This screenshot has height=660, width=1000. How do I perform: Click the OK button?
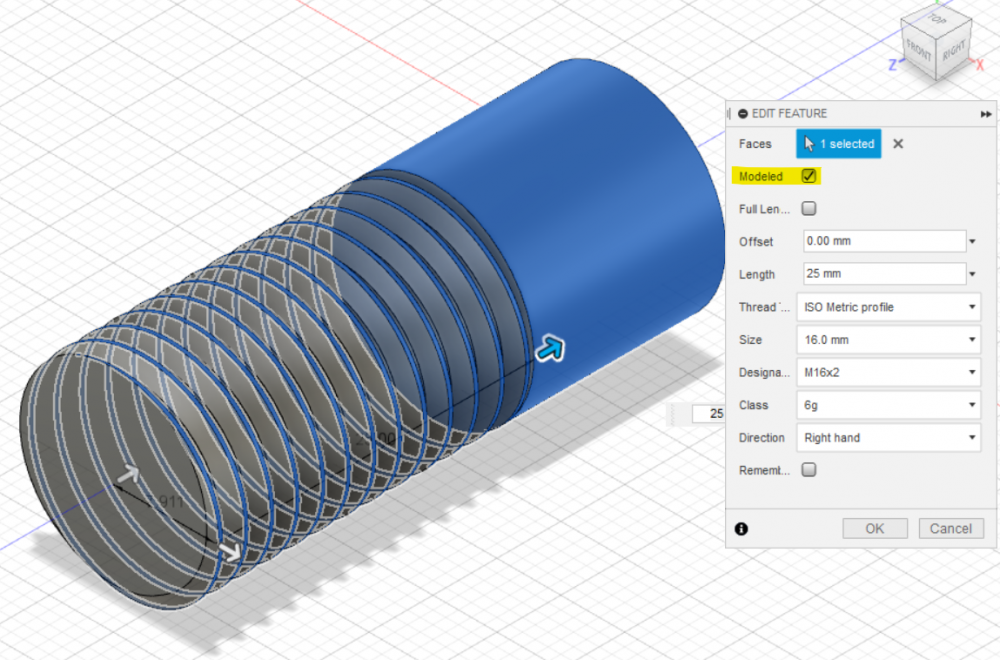click(x=875, y=529)
